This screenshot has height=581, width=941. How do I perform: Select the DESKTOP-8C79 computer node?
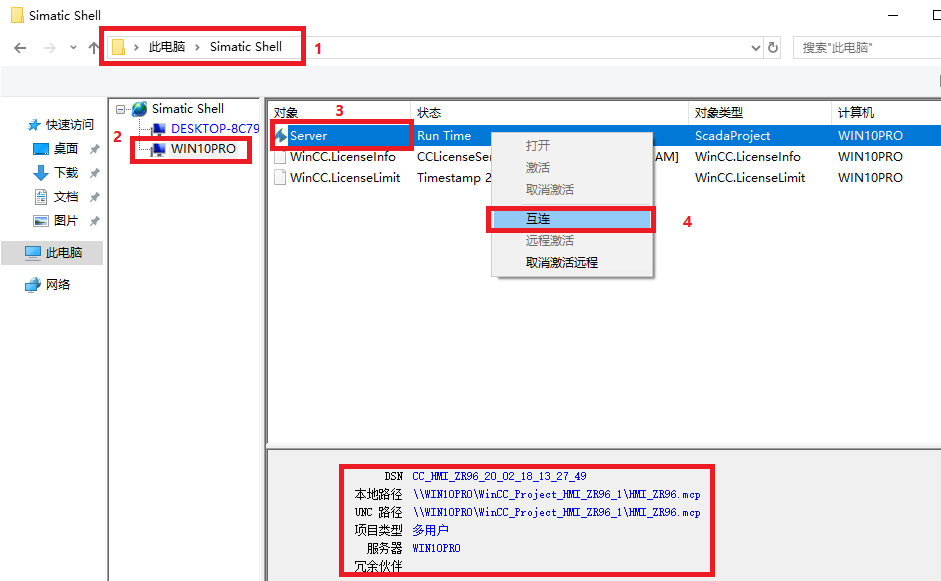(215, 128)
